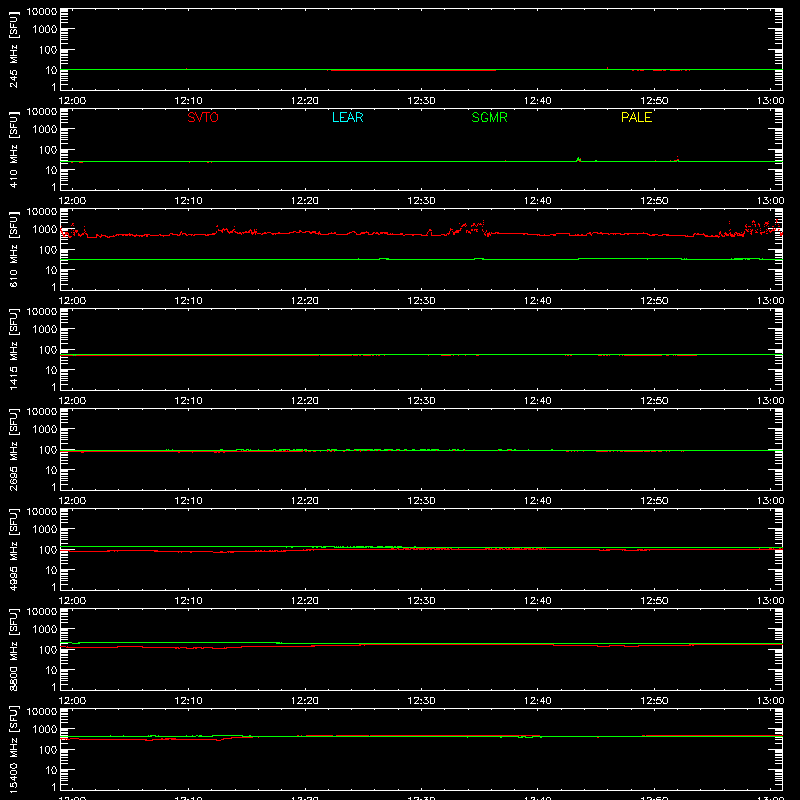Select the green SGMR legend label
The image size is (800, 800).
coord(489,117)
